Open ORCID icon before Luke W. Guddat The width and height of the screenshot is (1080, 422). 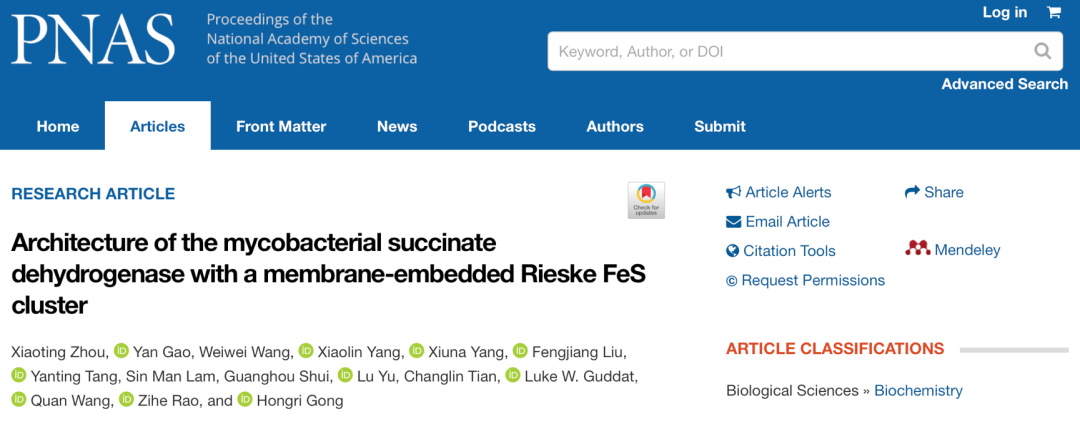(512, 376)
